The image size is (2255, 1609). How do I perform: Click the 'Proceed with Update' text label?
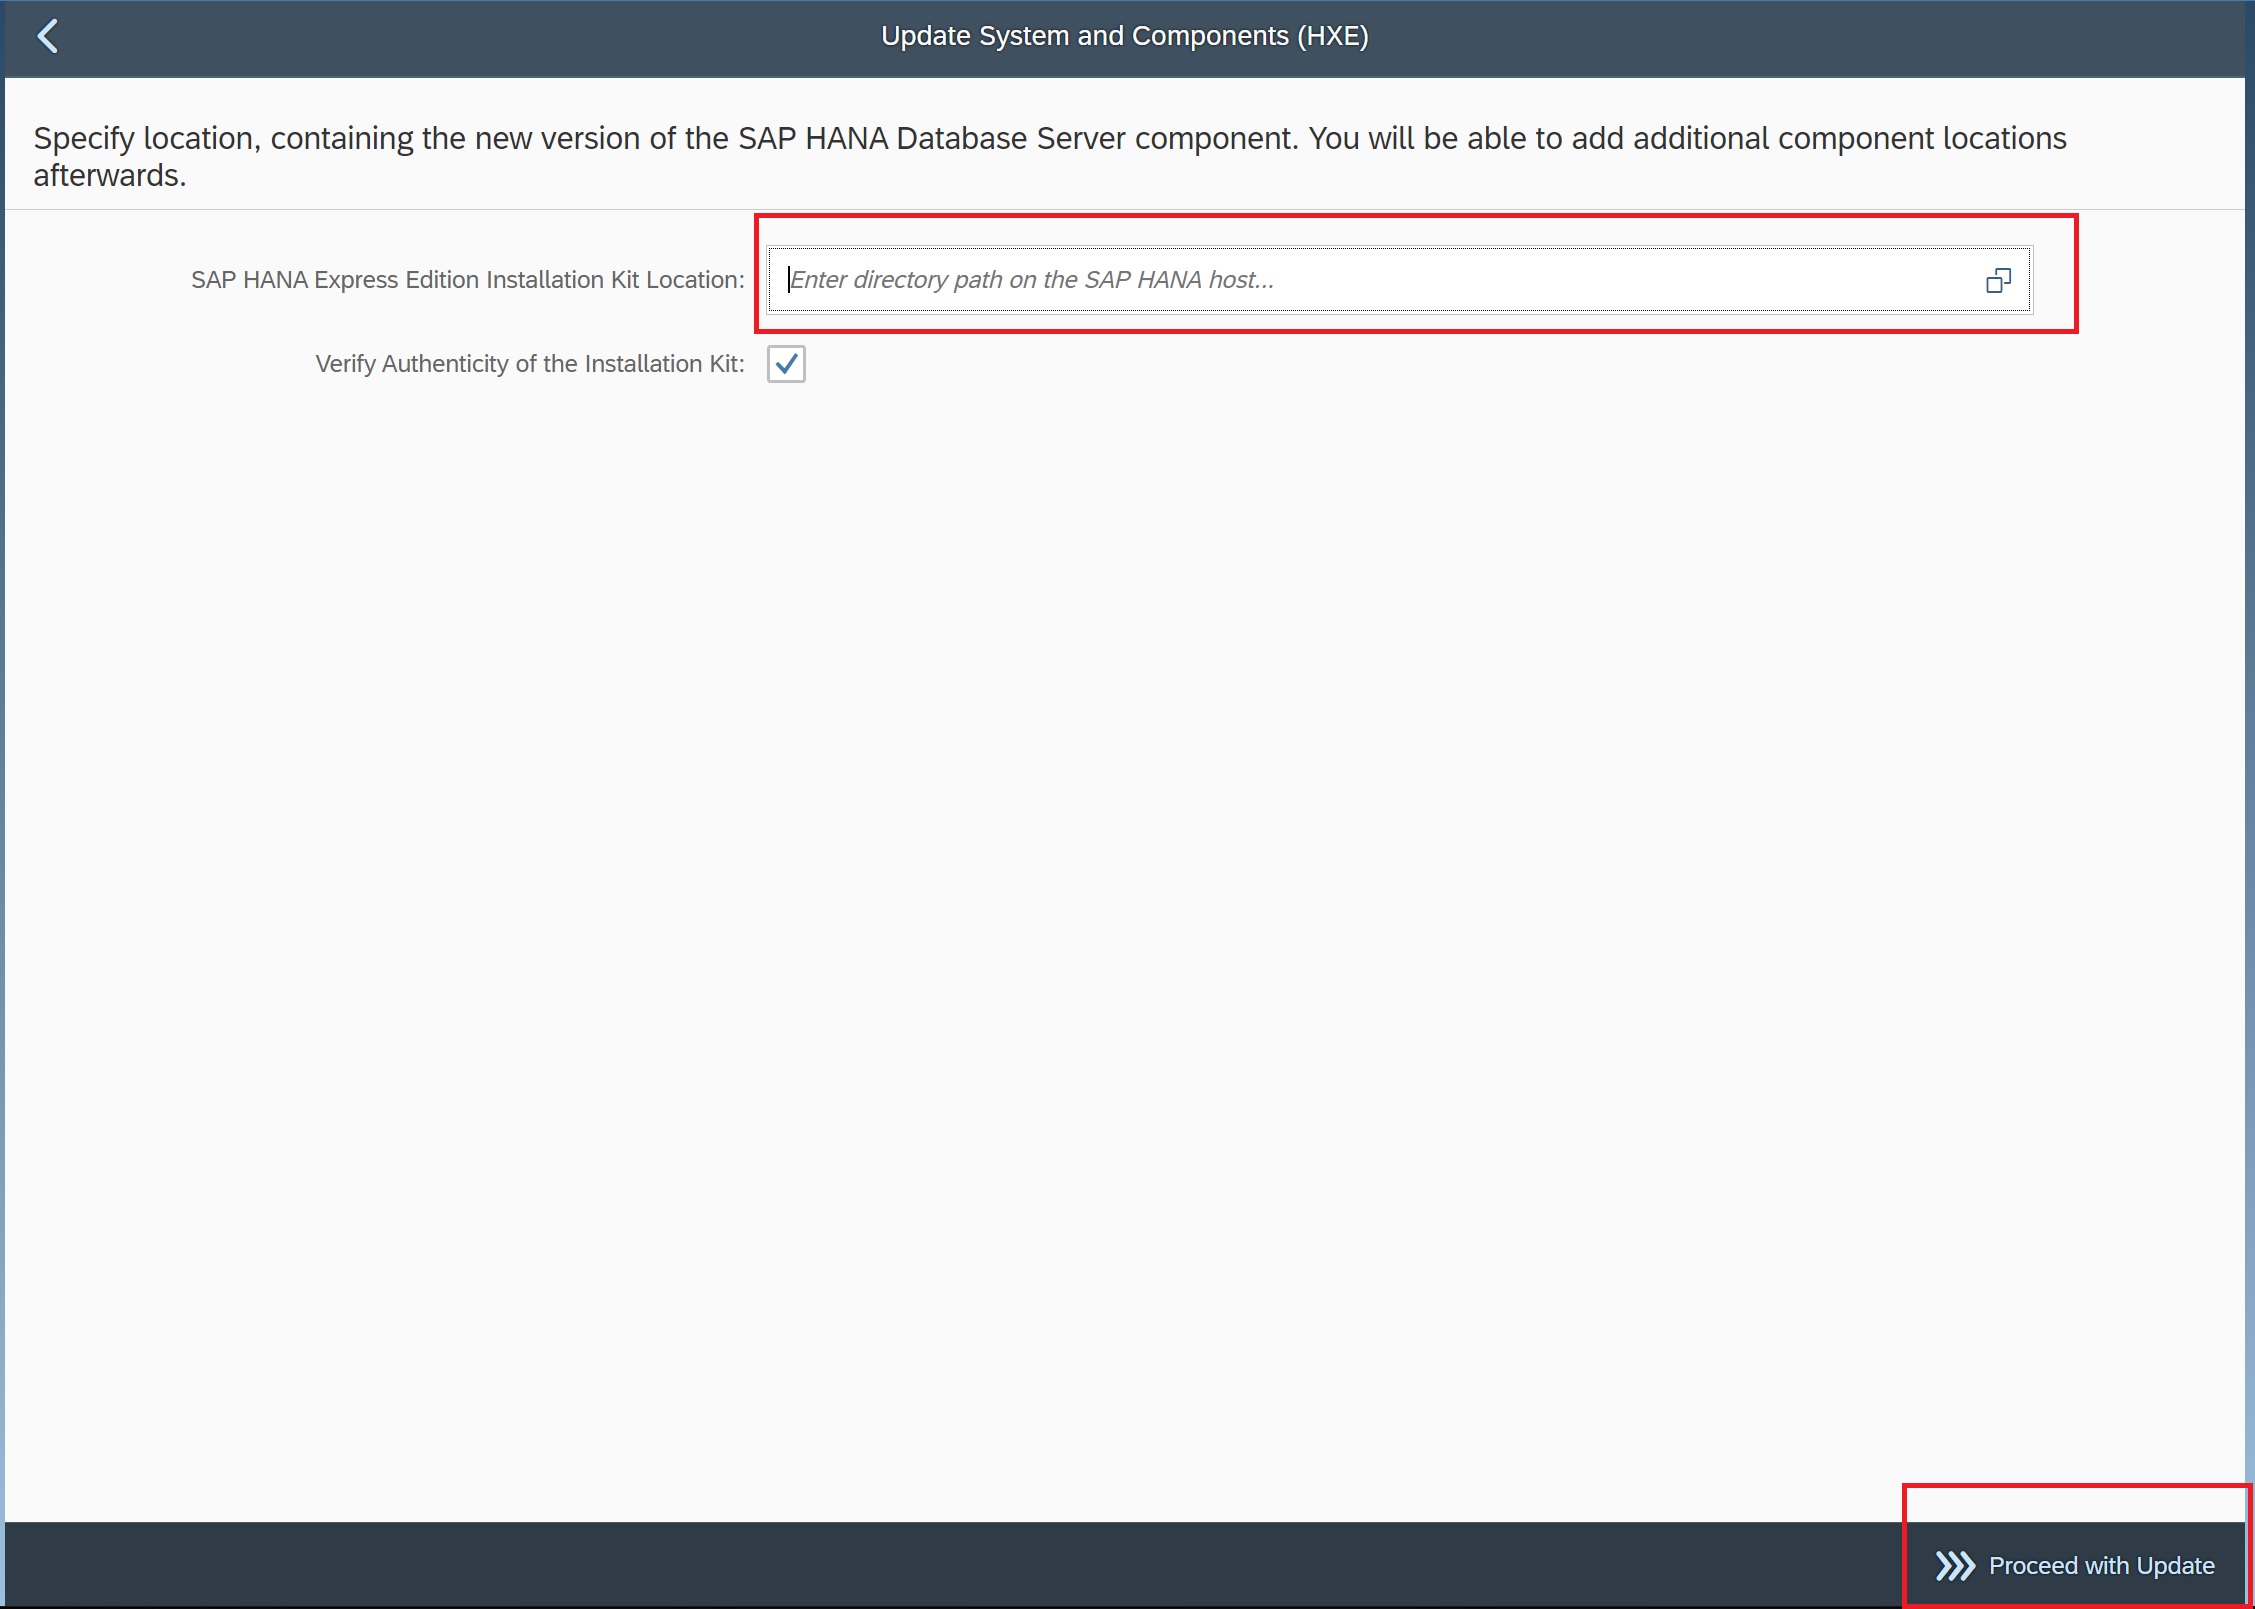(x=2101, y=1565)
